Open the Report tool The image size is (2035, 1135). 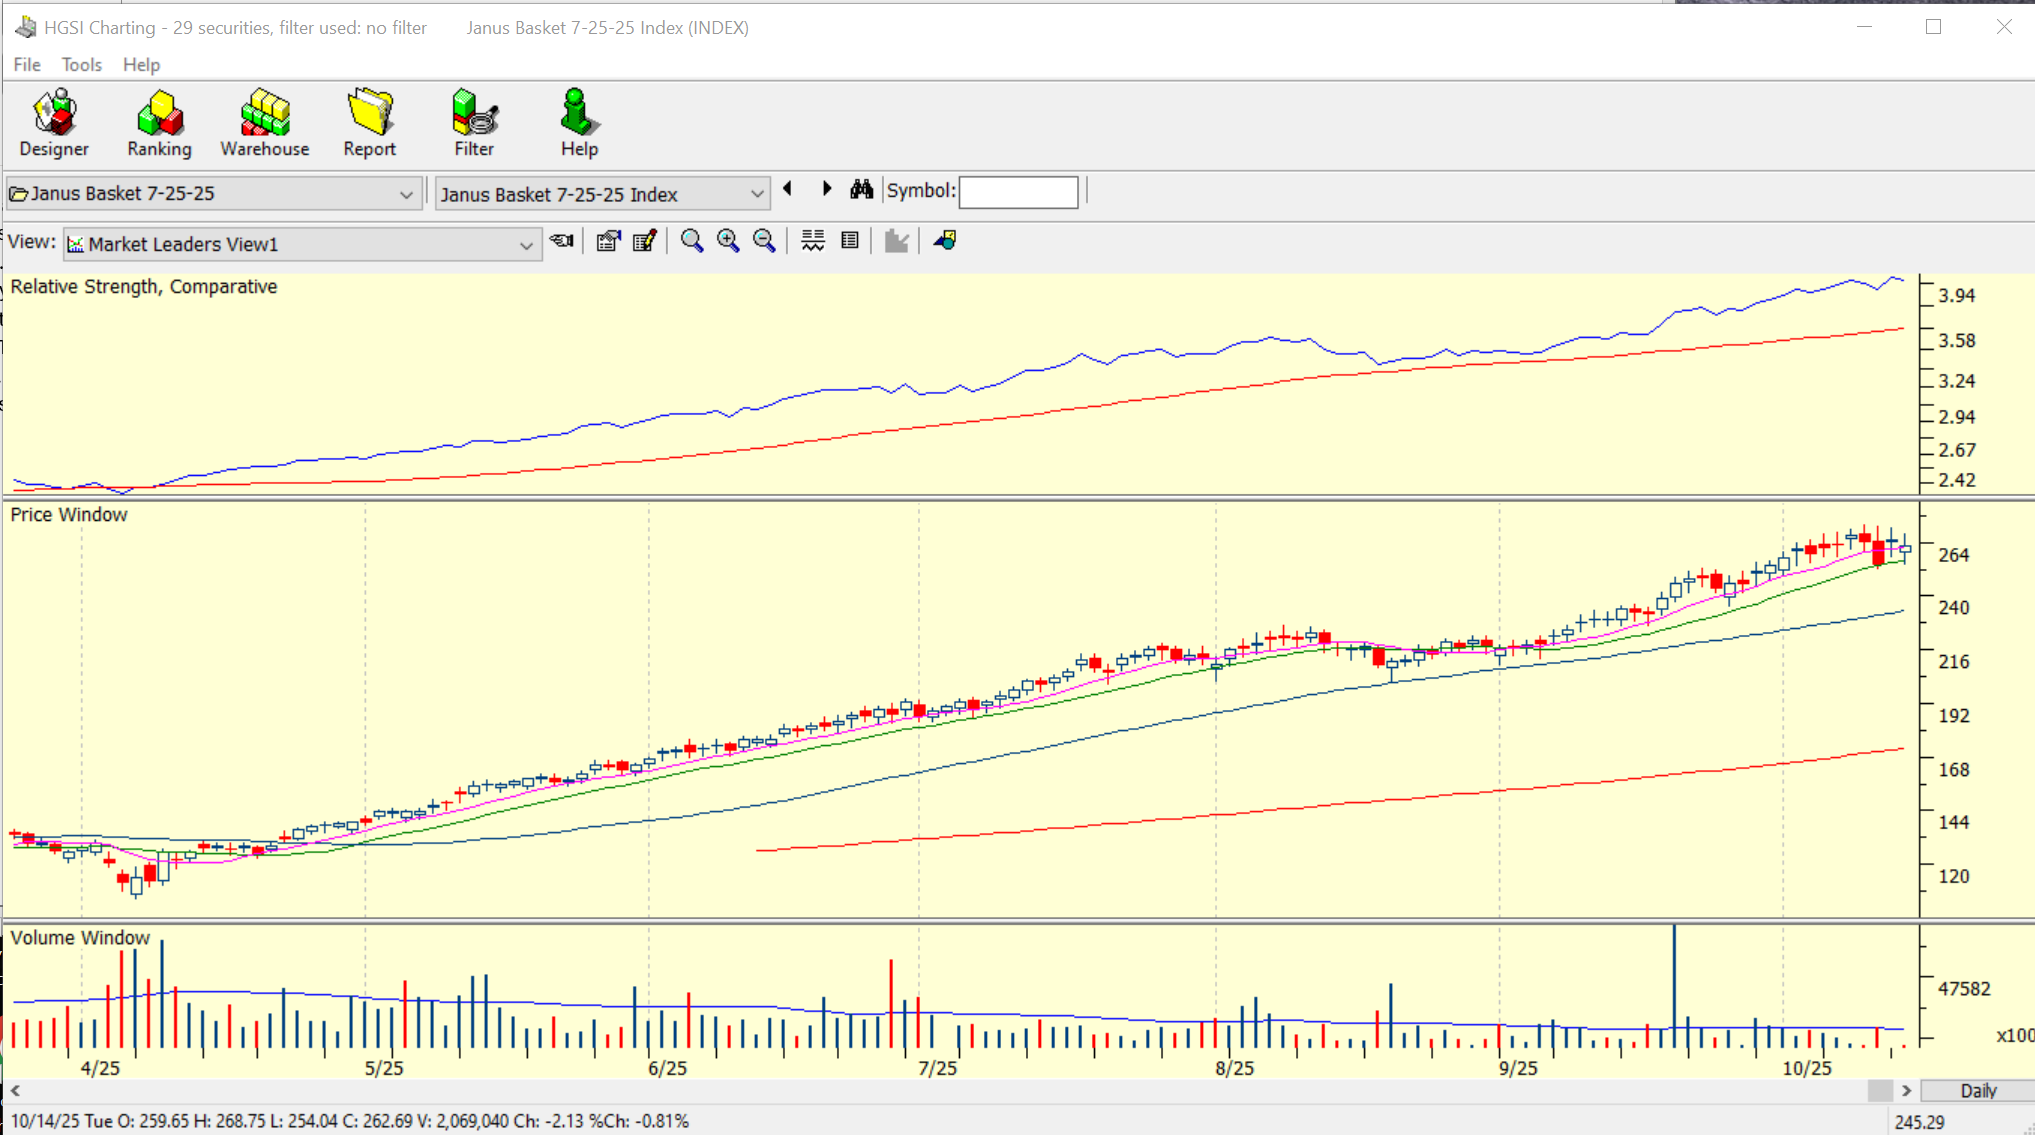click(369, 123)
